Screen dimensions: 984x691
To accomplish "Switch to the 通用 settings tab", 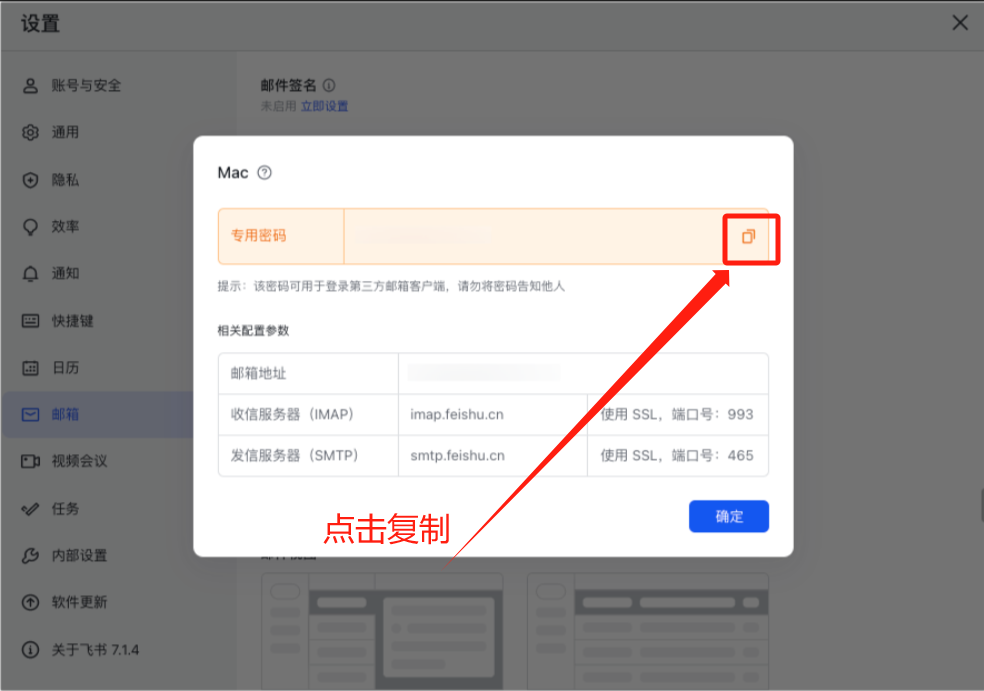I will [x=65, y=132].
